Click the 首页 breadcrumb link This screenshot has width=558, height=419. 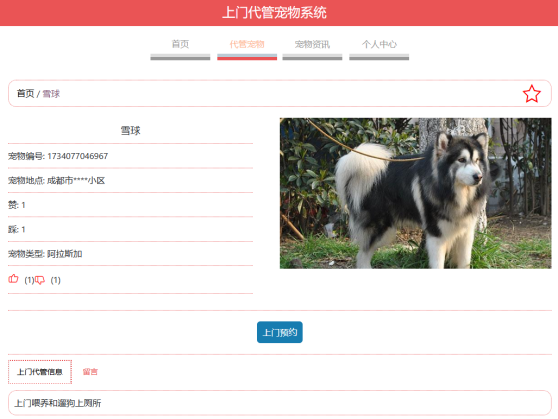(x=25, y=94)
